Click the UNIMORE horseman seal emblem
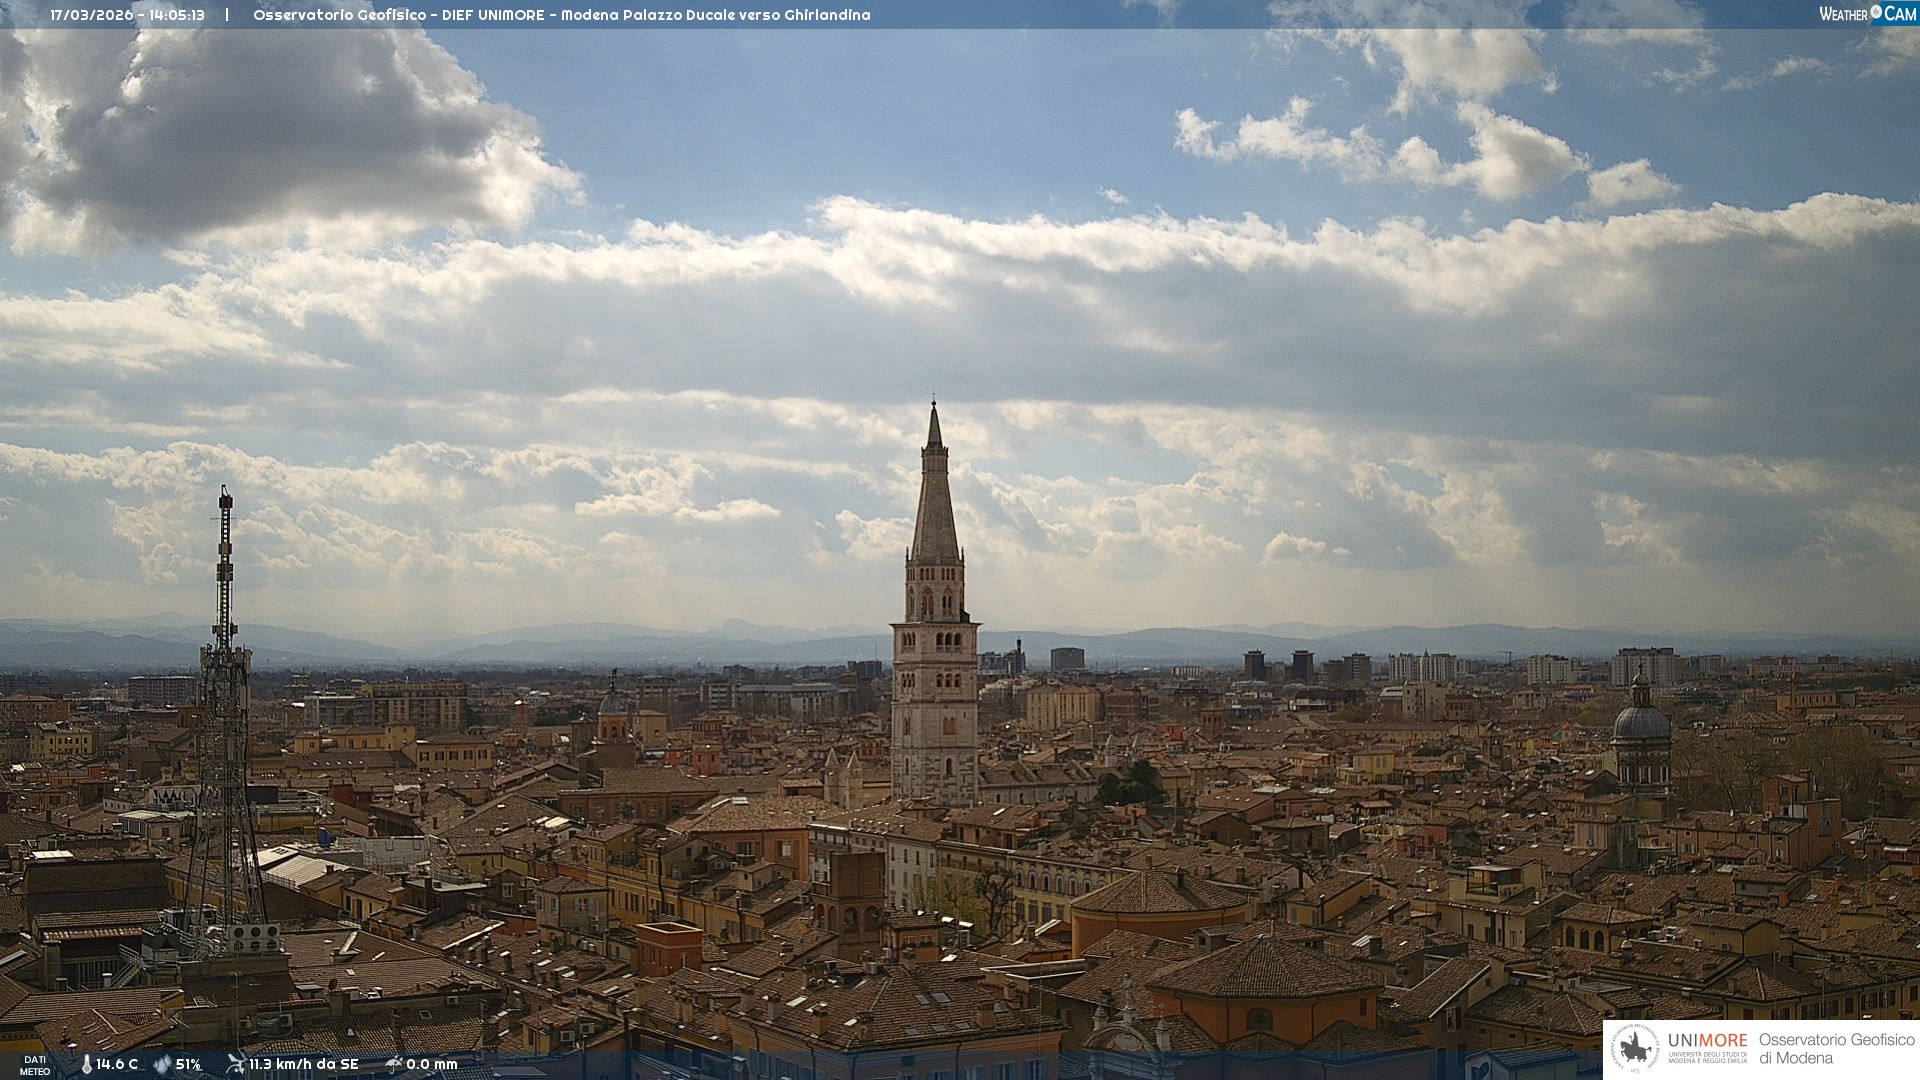 pyautogui.click(x=1636, y=1049)
